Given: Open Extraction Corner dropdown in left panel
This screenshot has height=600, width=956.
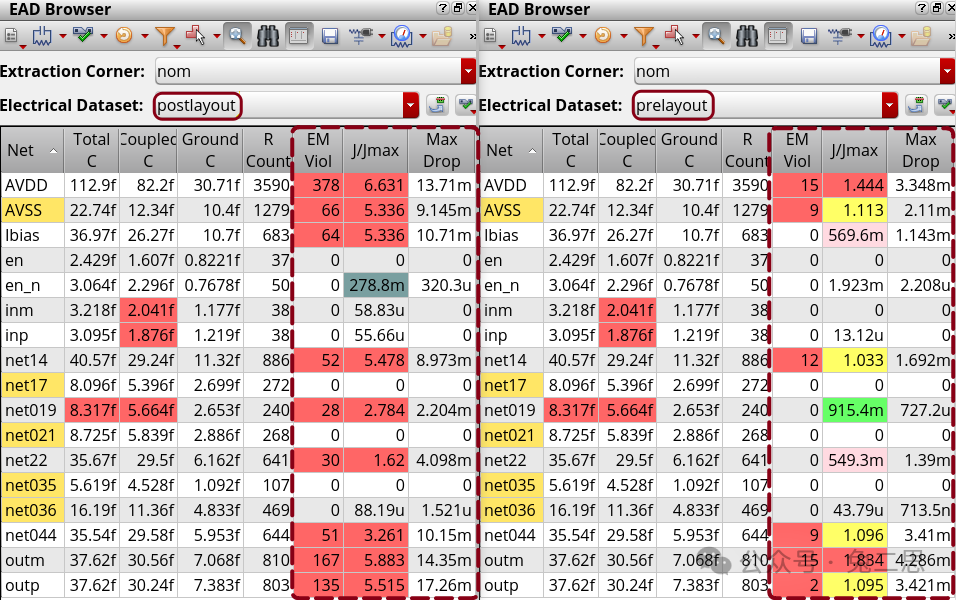Looking at the screenshot, I should pyautogui.click(x=468, y=71).
